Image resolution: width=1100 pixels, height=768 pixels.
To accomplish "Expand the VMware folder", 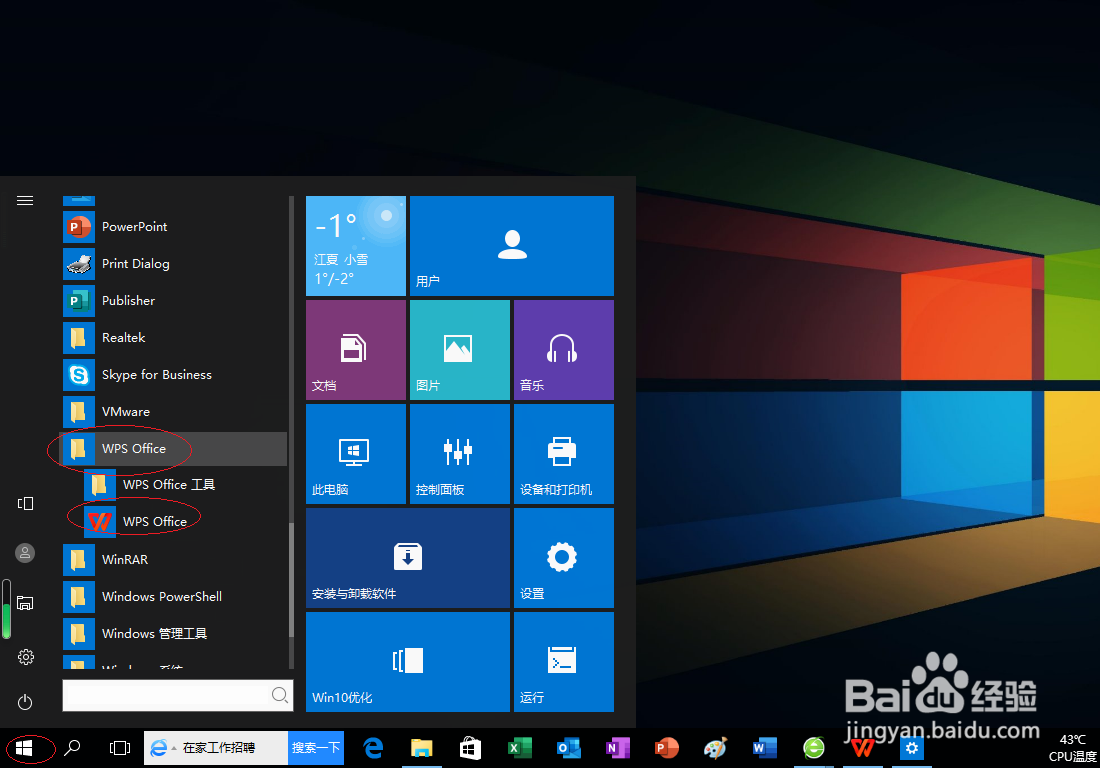I will pos(175,412).
